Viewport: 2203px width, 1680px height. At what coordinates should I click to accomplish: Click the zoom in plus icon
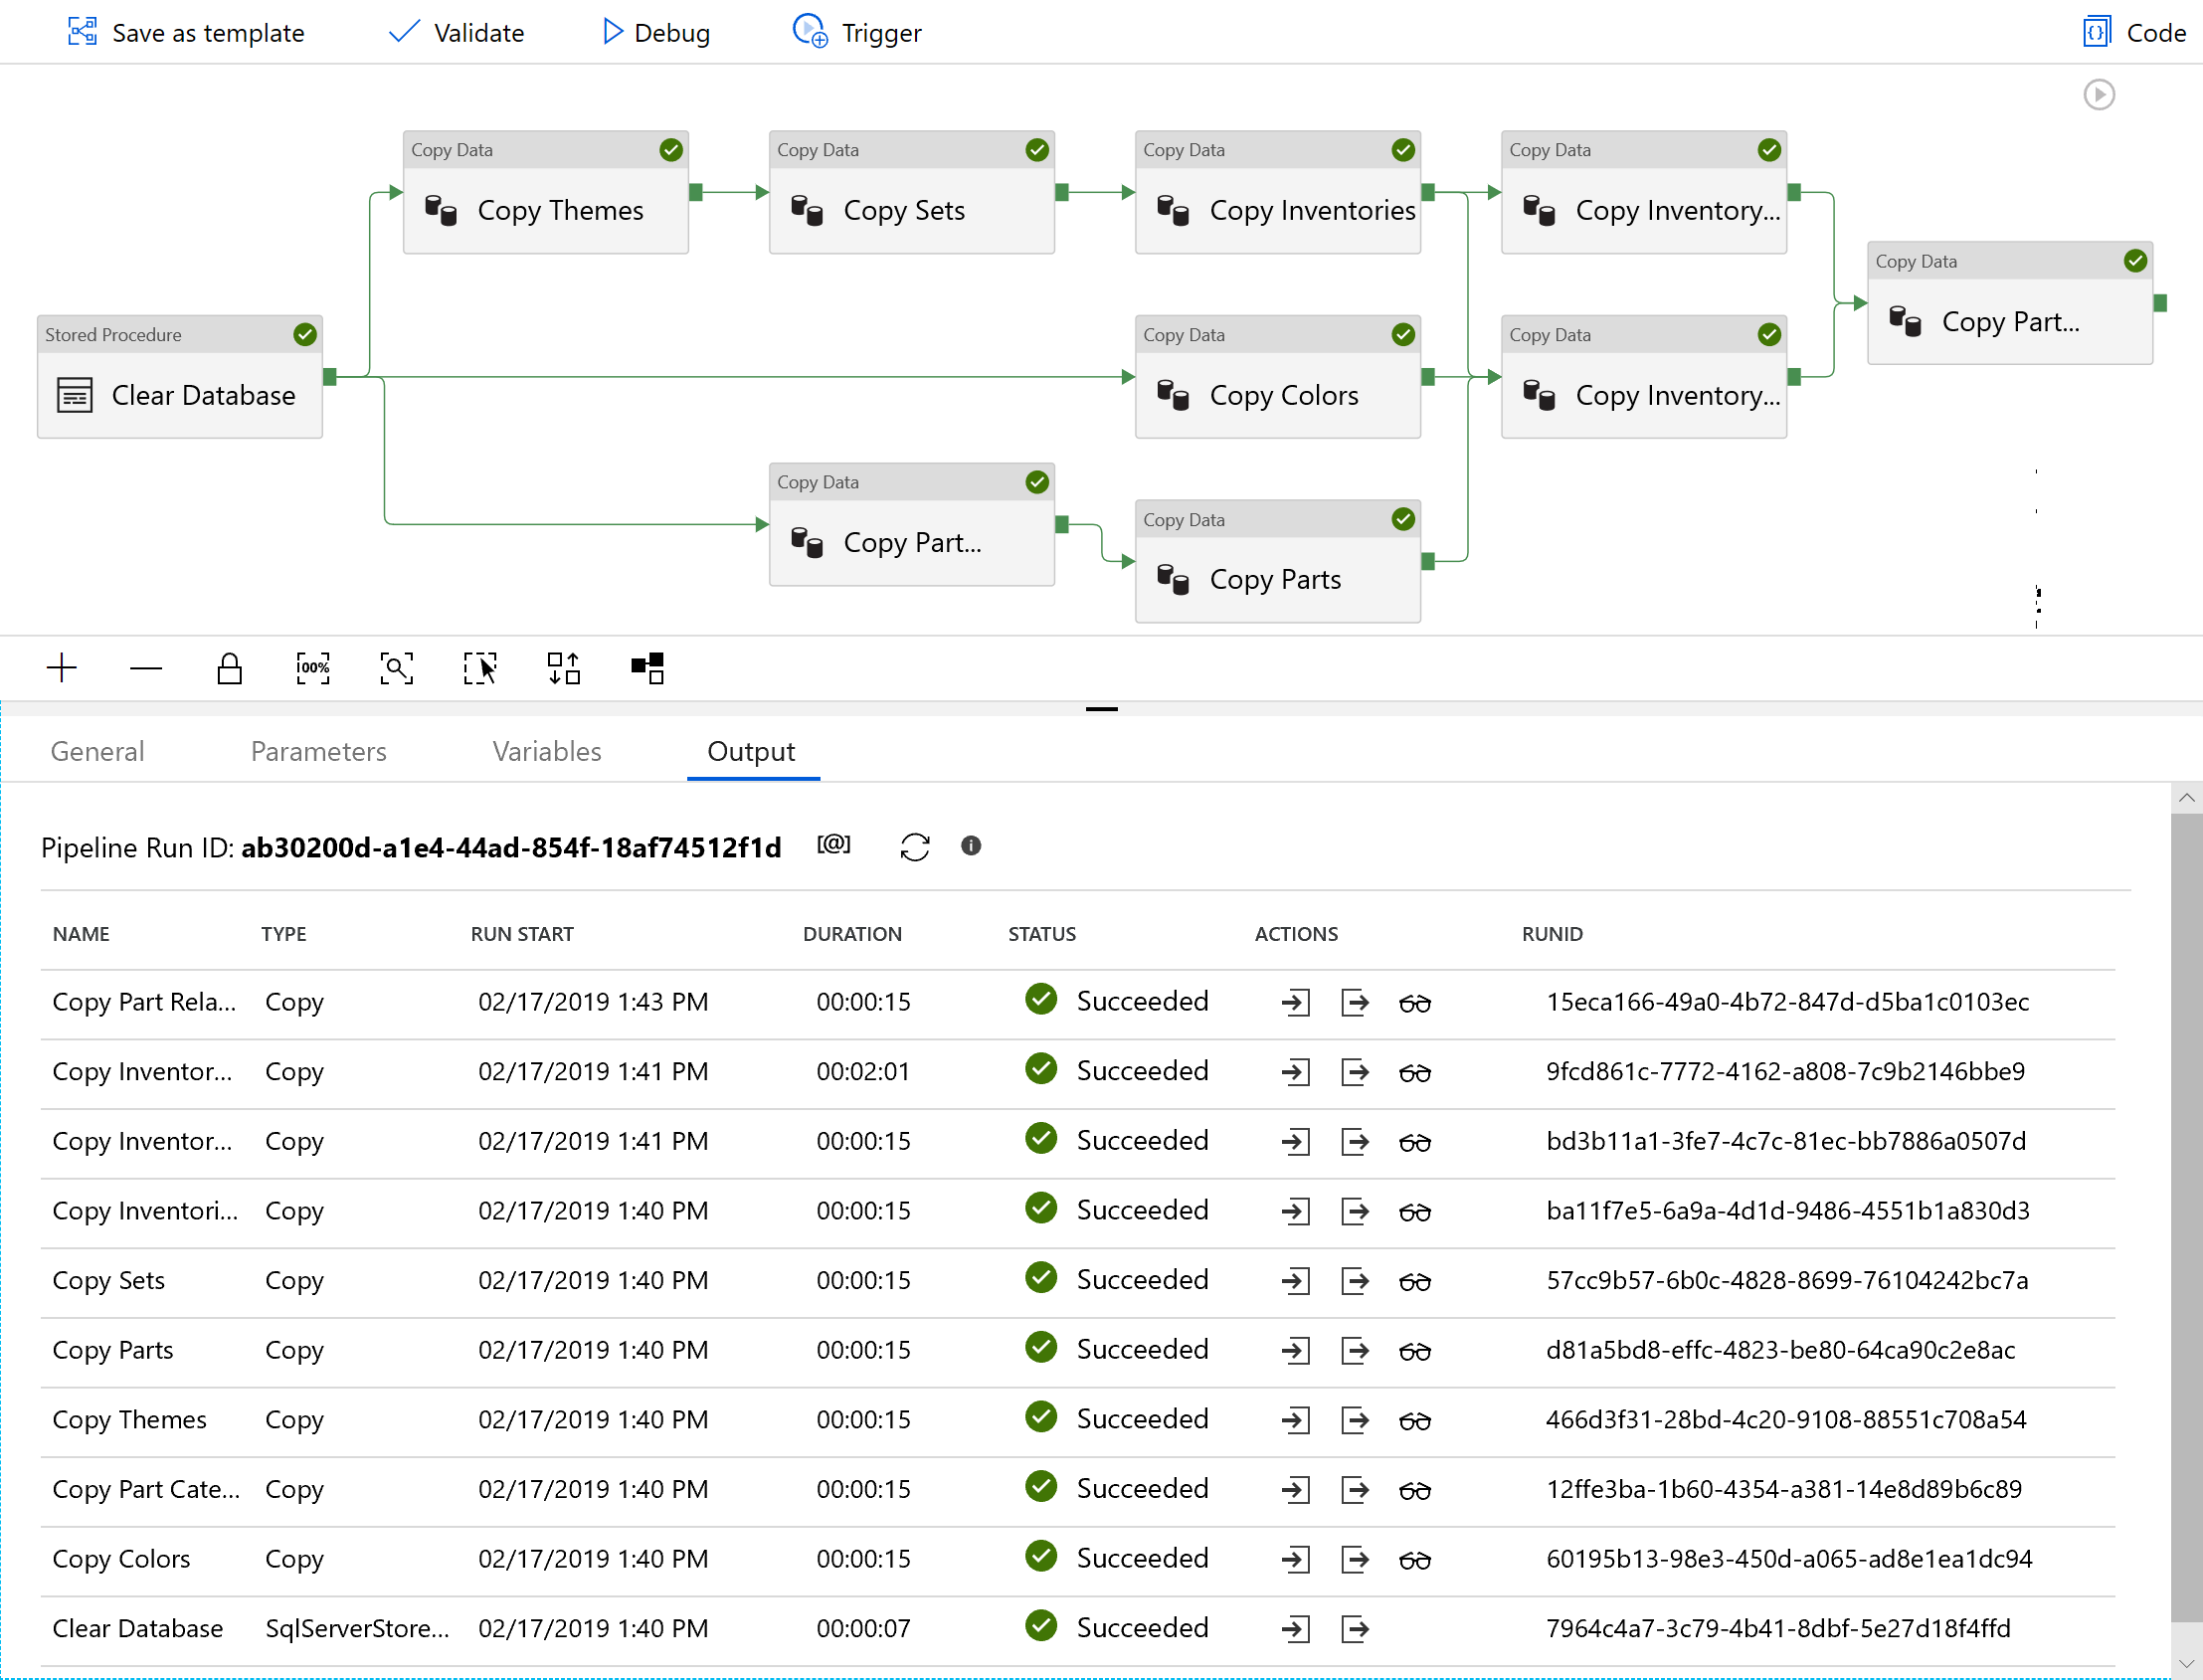(62, 668)
